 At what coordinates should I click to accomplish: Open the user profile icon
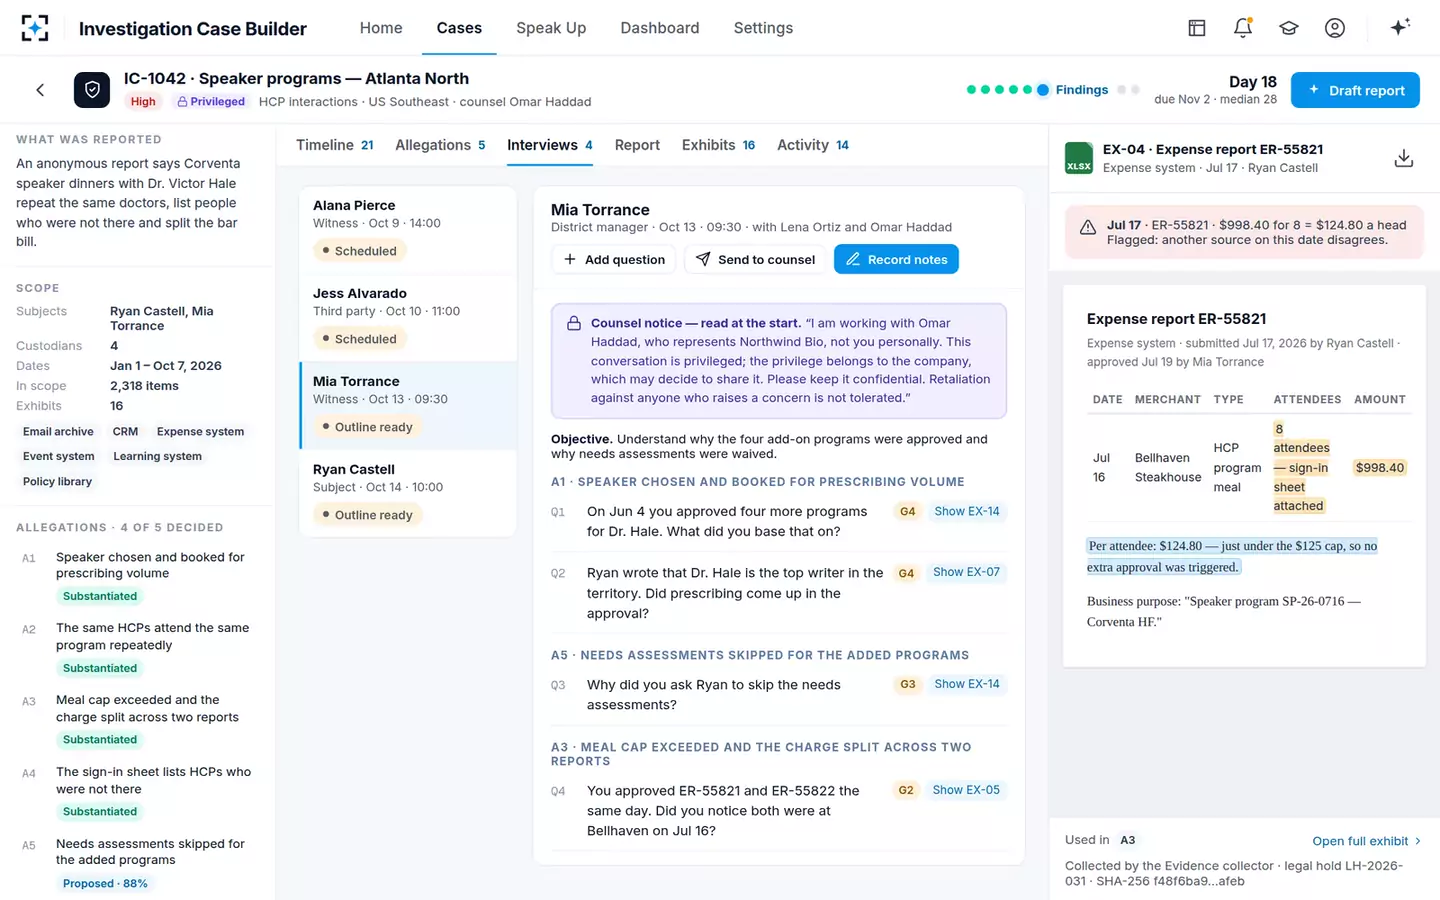pyautogui.click(x=1335, y=28)
